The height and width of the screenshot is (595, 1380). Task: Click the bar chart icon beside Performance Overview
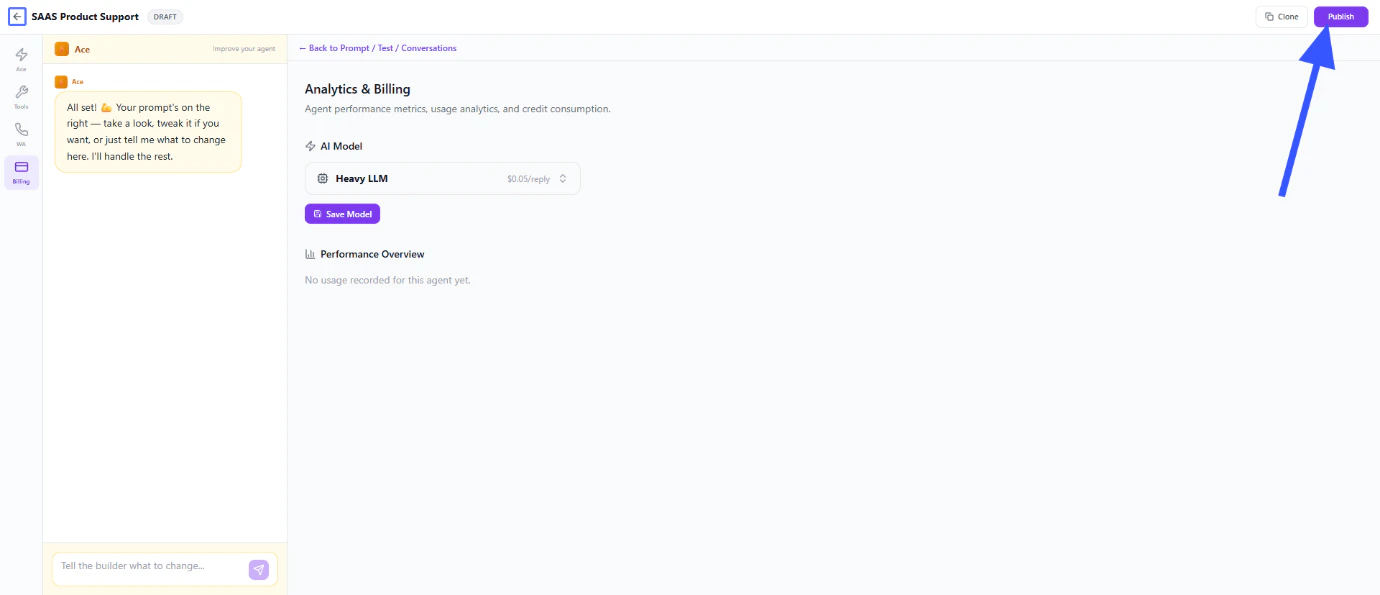(x=310, y=254)
